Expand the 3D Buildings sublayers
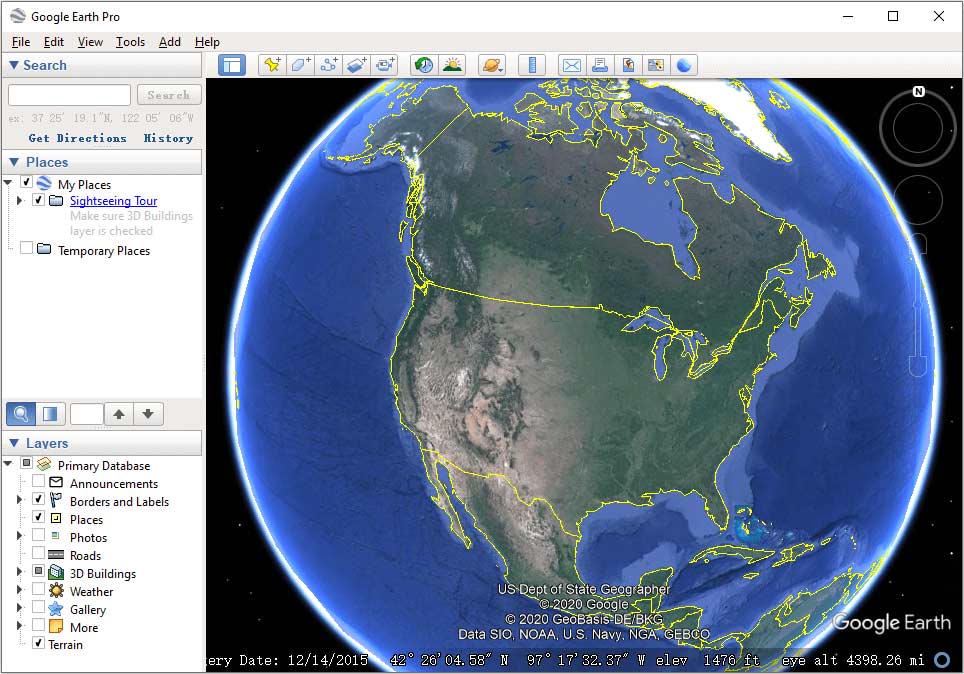This screenshot has width=964, height=674. [20, 572]
